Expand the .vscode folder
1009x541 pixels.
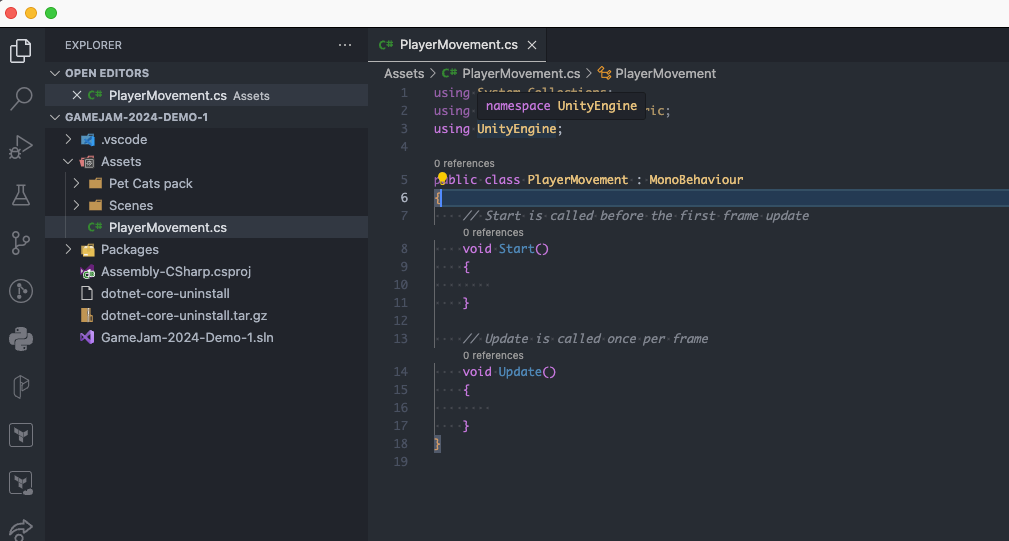click(x=68, y=140)
